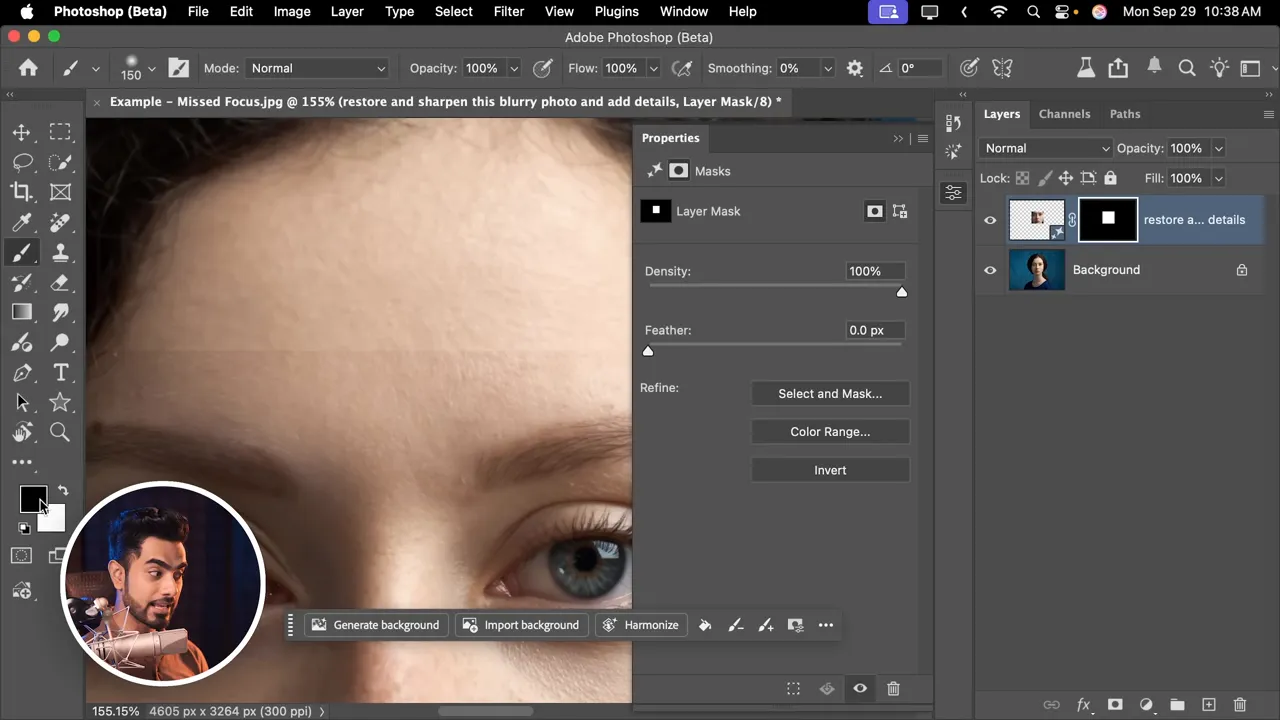1280x720 pixels.
Task: Open layer Fill dropdown arrow
Action: [1218, 178]
